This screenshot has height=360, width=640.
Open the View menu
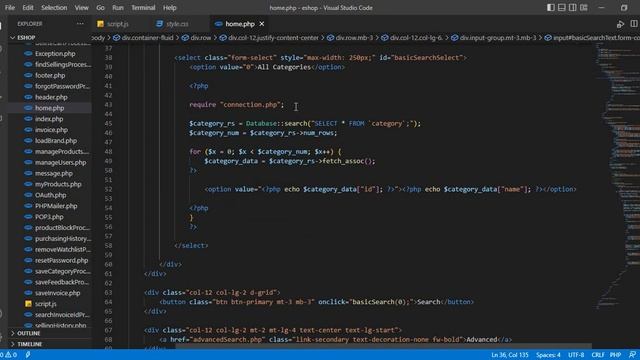81,7
